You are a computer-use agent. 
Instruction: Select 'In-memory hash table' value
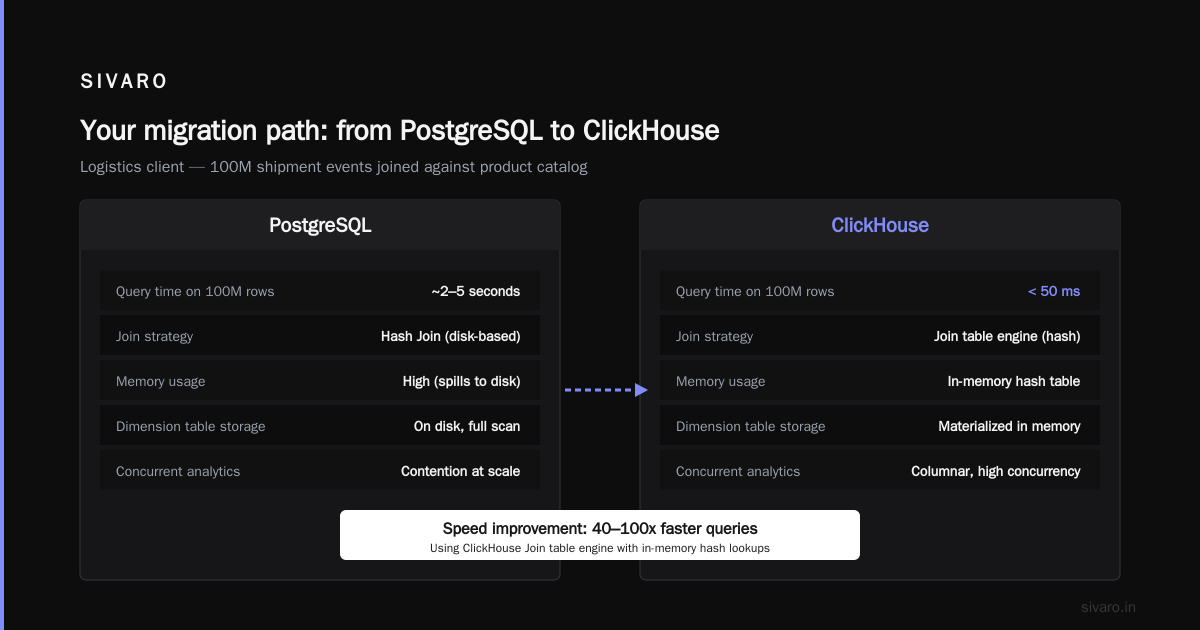[x=1014, y=381]
